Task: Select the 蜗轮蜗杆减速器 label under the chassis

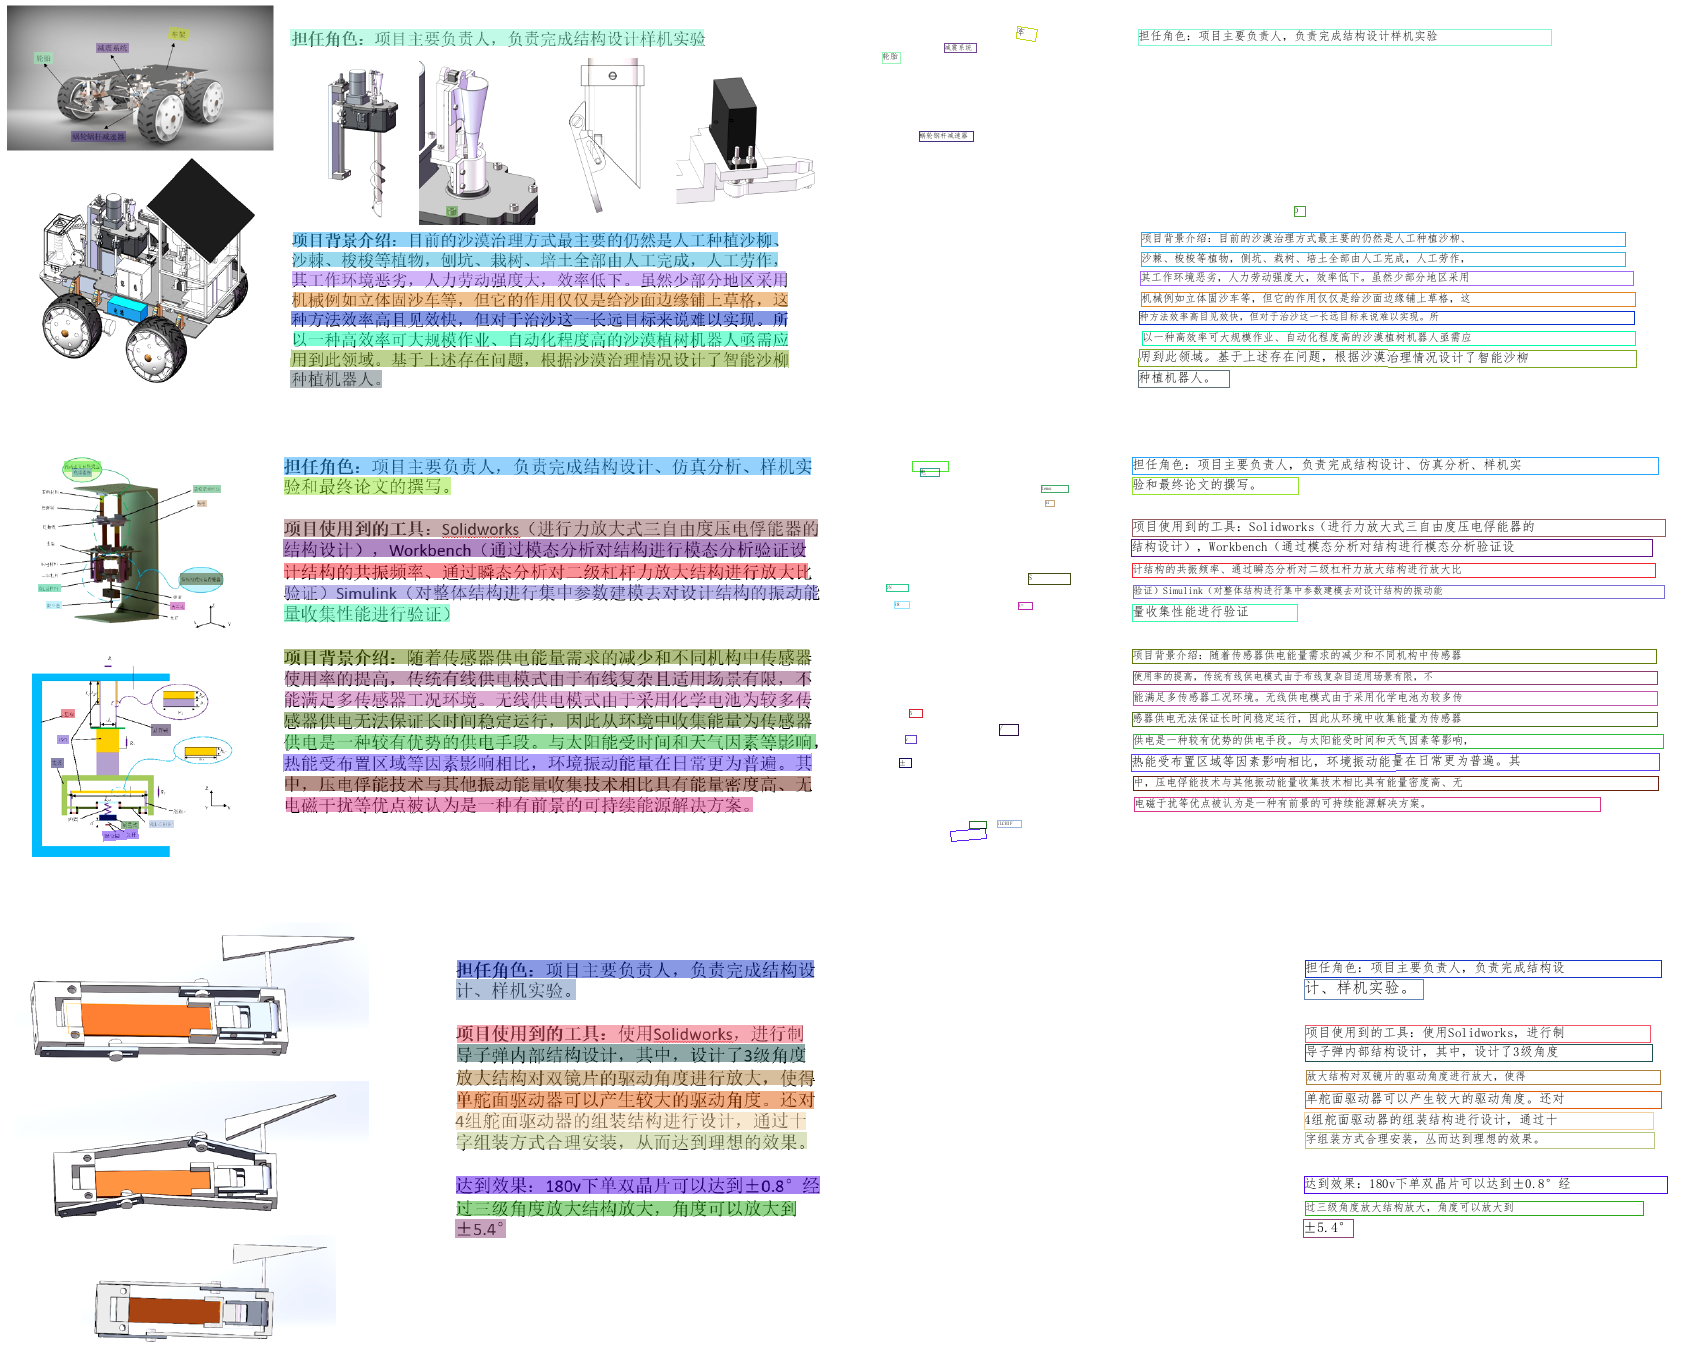Action: (x=98, y=137)
